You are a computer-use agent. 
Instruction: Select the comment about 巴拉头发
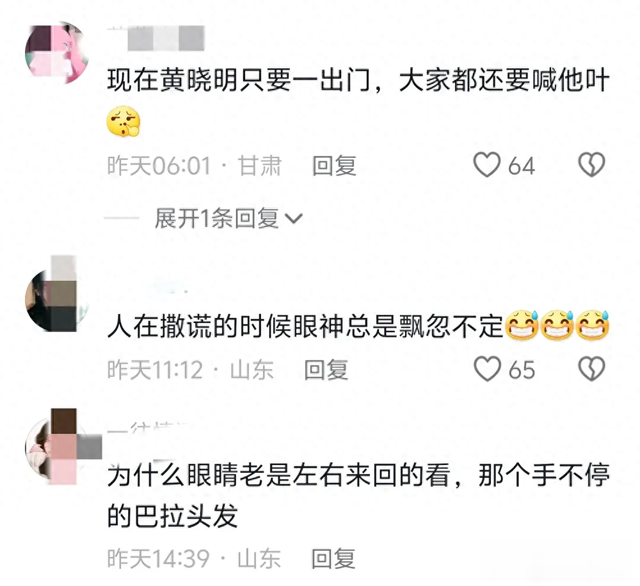[x=358, y=495]
